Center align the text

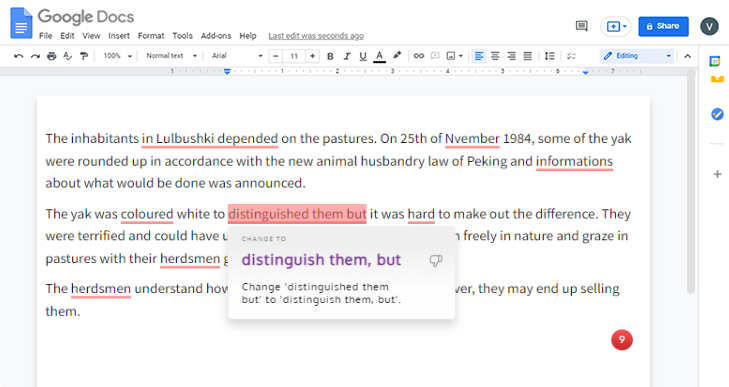coord(495,56)
